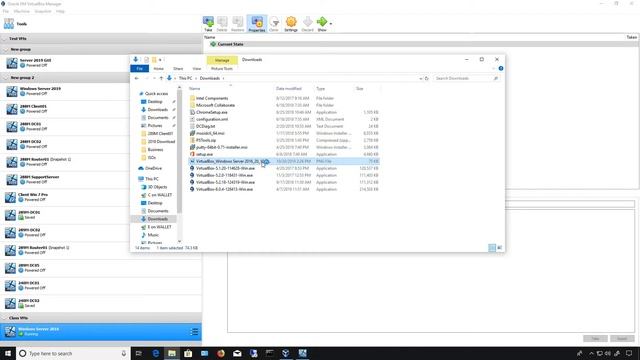Open the Machine menu in VirtualBox Manager
Screen dimensions: 640x360
coord(22,11)
